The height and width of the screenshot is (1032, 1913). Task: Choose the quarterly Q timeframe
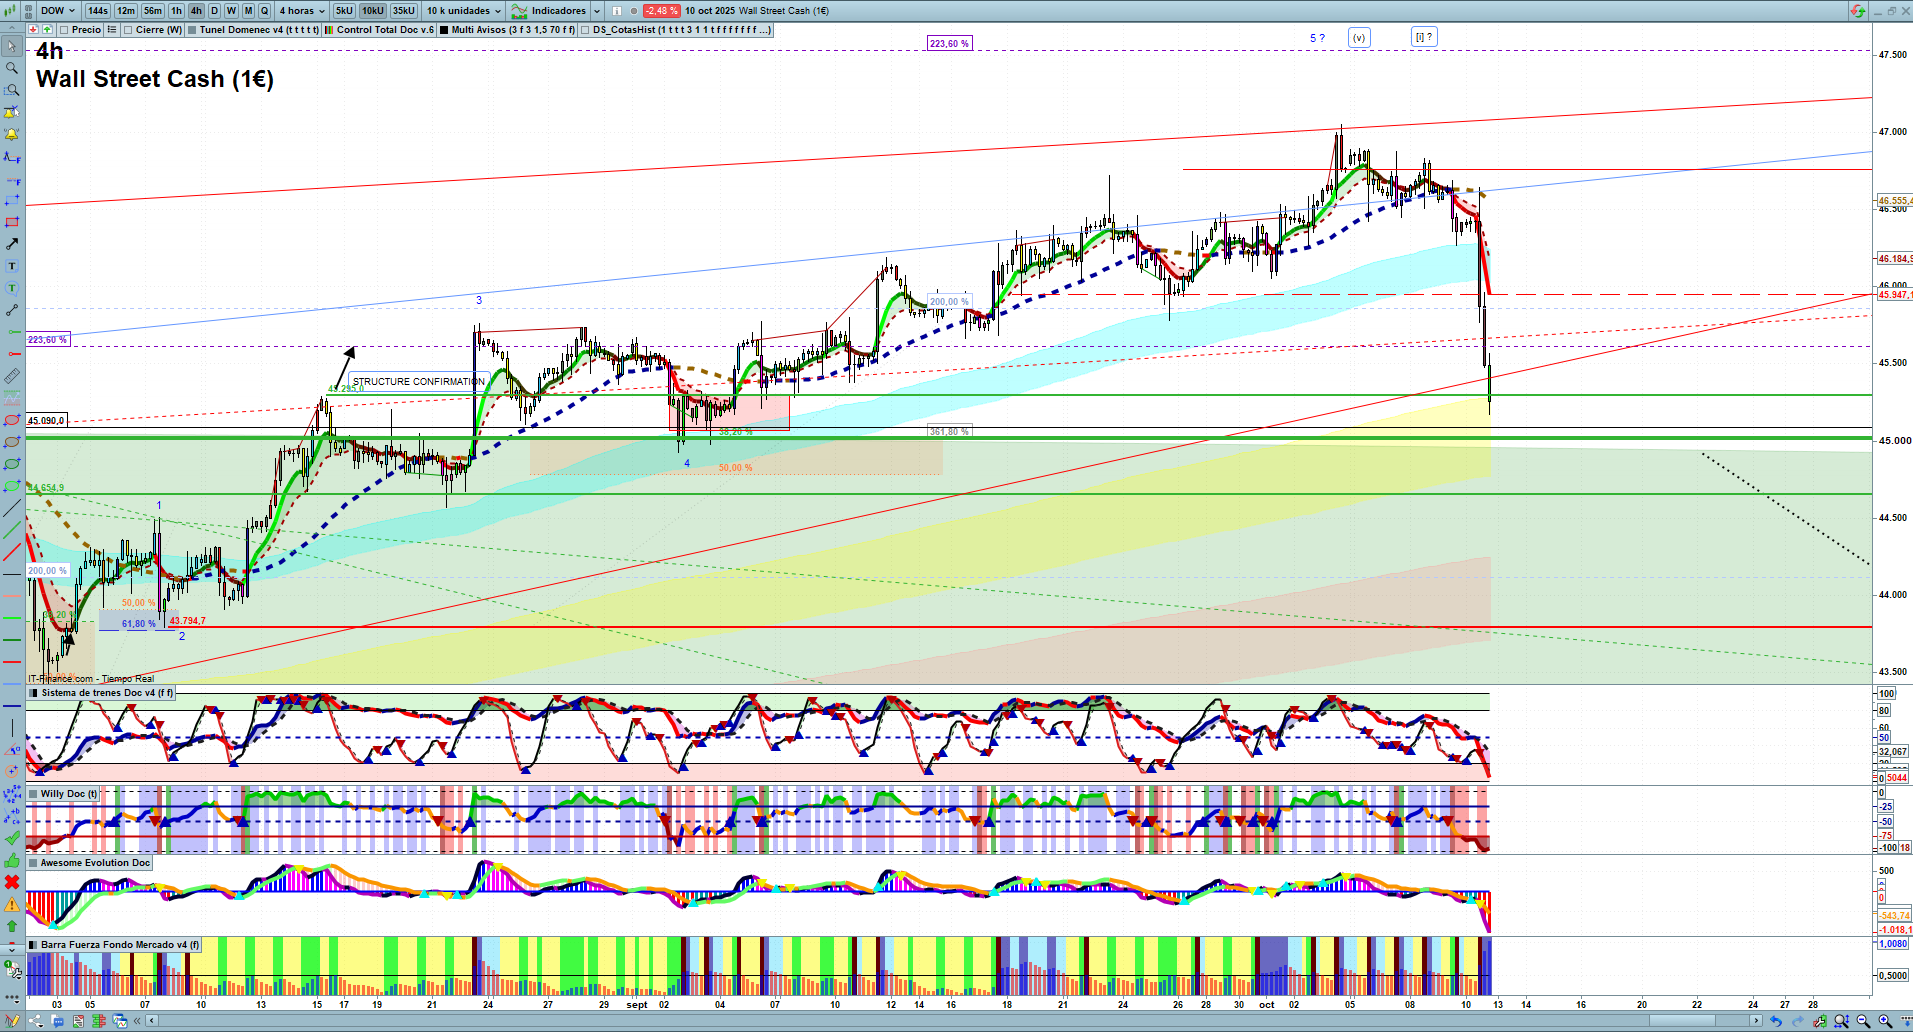264,11
